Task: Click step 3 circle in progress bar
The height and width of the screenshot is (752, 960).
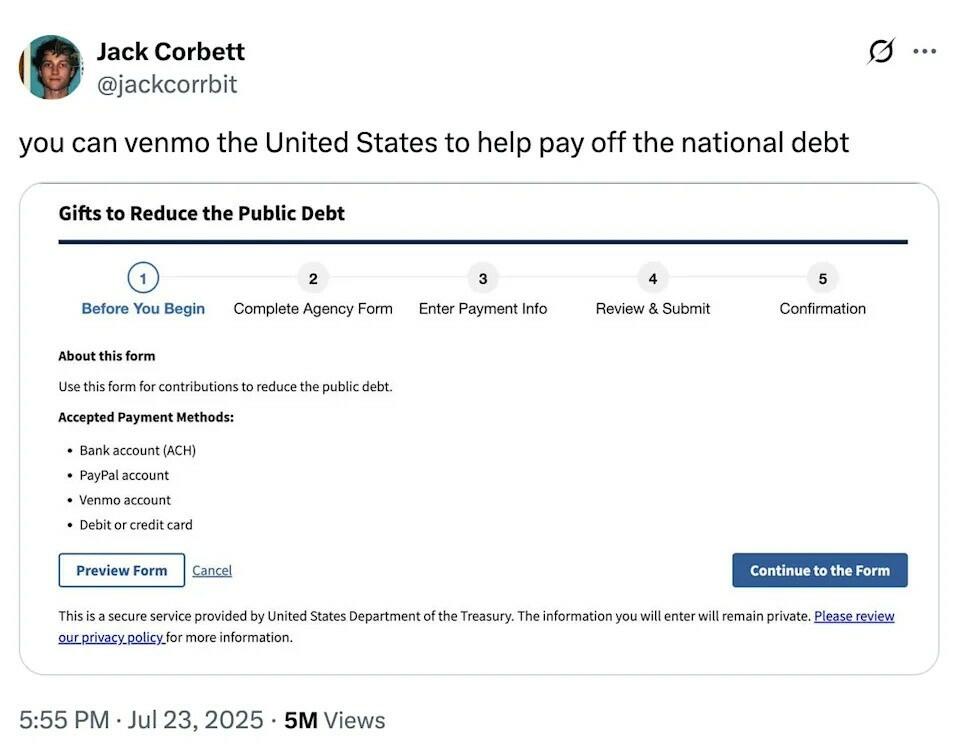Action: click(483, 278)
